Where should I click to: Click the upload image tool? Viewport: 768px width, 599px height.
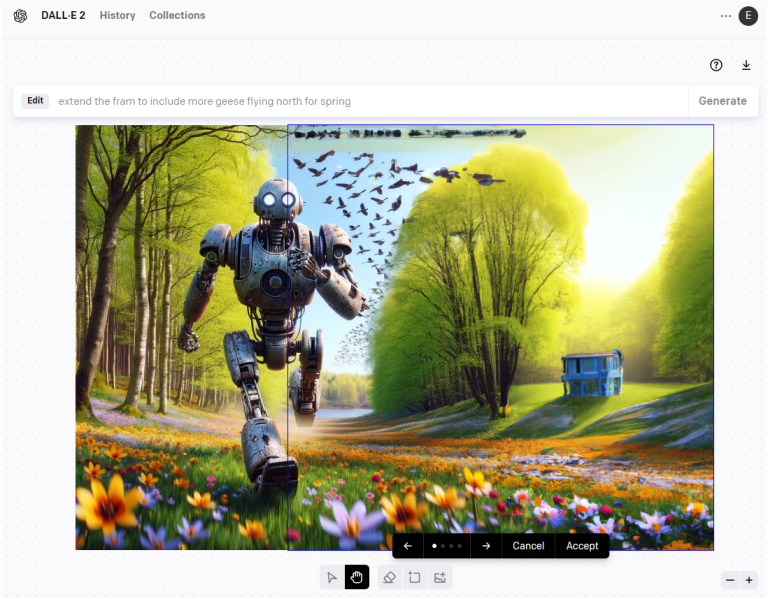coord(439,578)
